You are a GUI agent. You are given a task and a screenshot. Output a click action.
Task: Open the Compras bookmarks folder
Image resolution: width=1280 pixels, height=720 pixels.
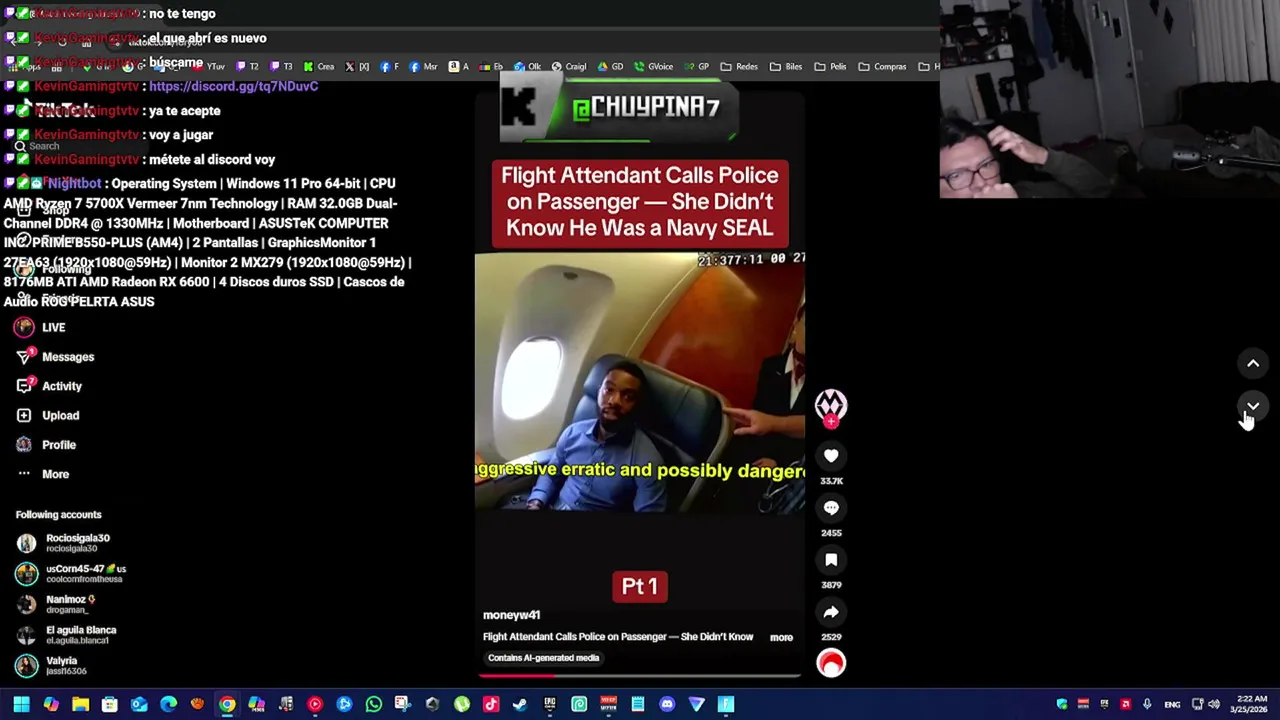click(x=882, y=67)
